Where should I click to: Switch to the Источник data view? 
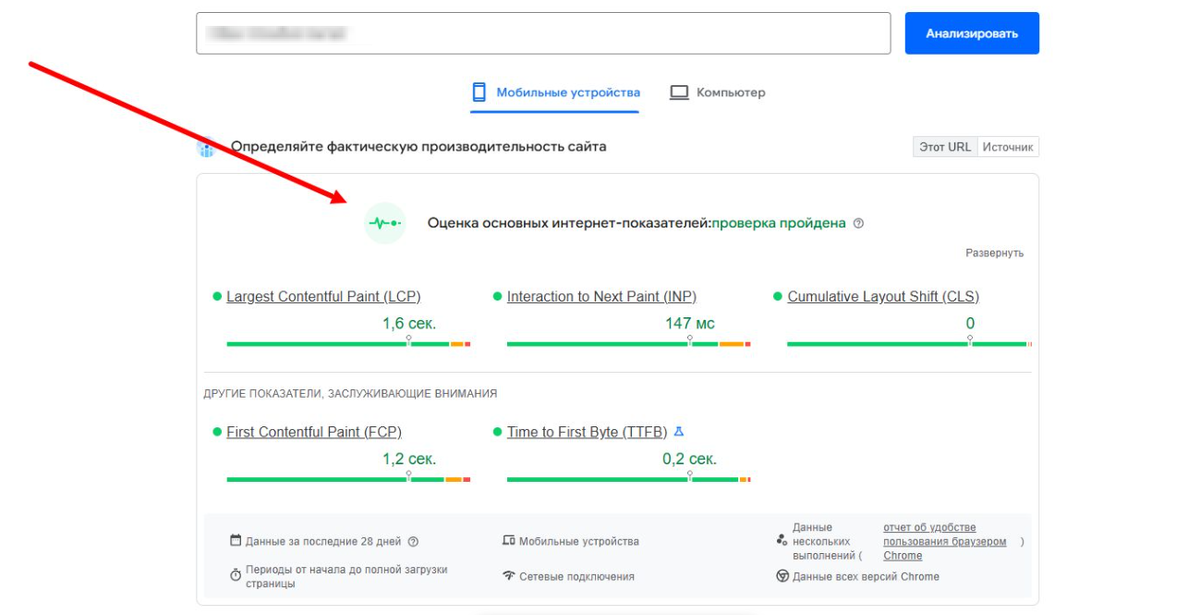tap(1009, 146)
